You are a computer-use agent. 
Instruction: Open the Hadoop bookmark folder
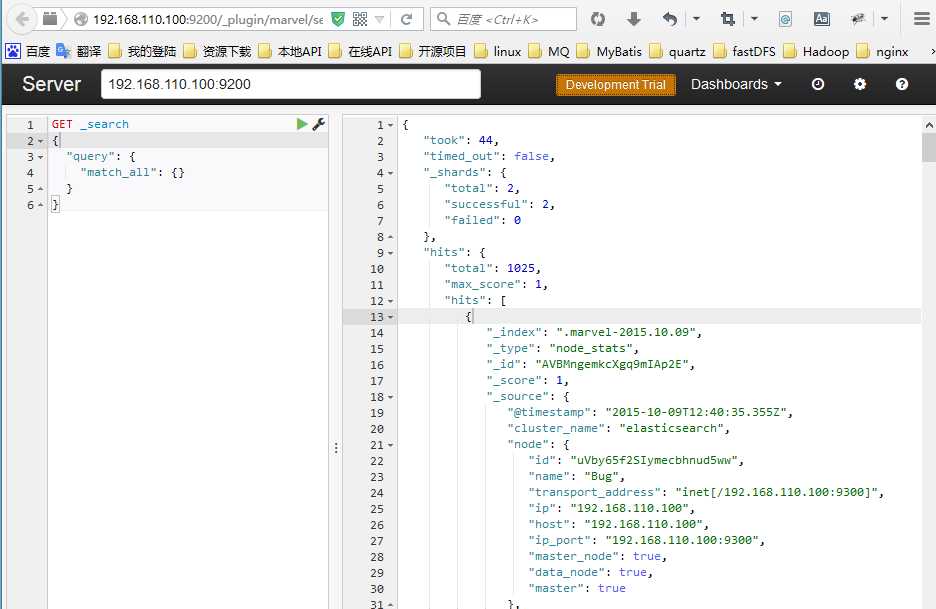click(x=816, y=51)
